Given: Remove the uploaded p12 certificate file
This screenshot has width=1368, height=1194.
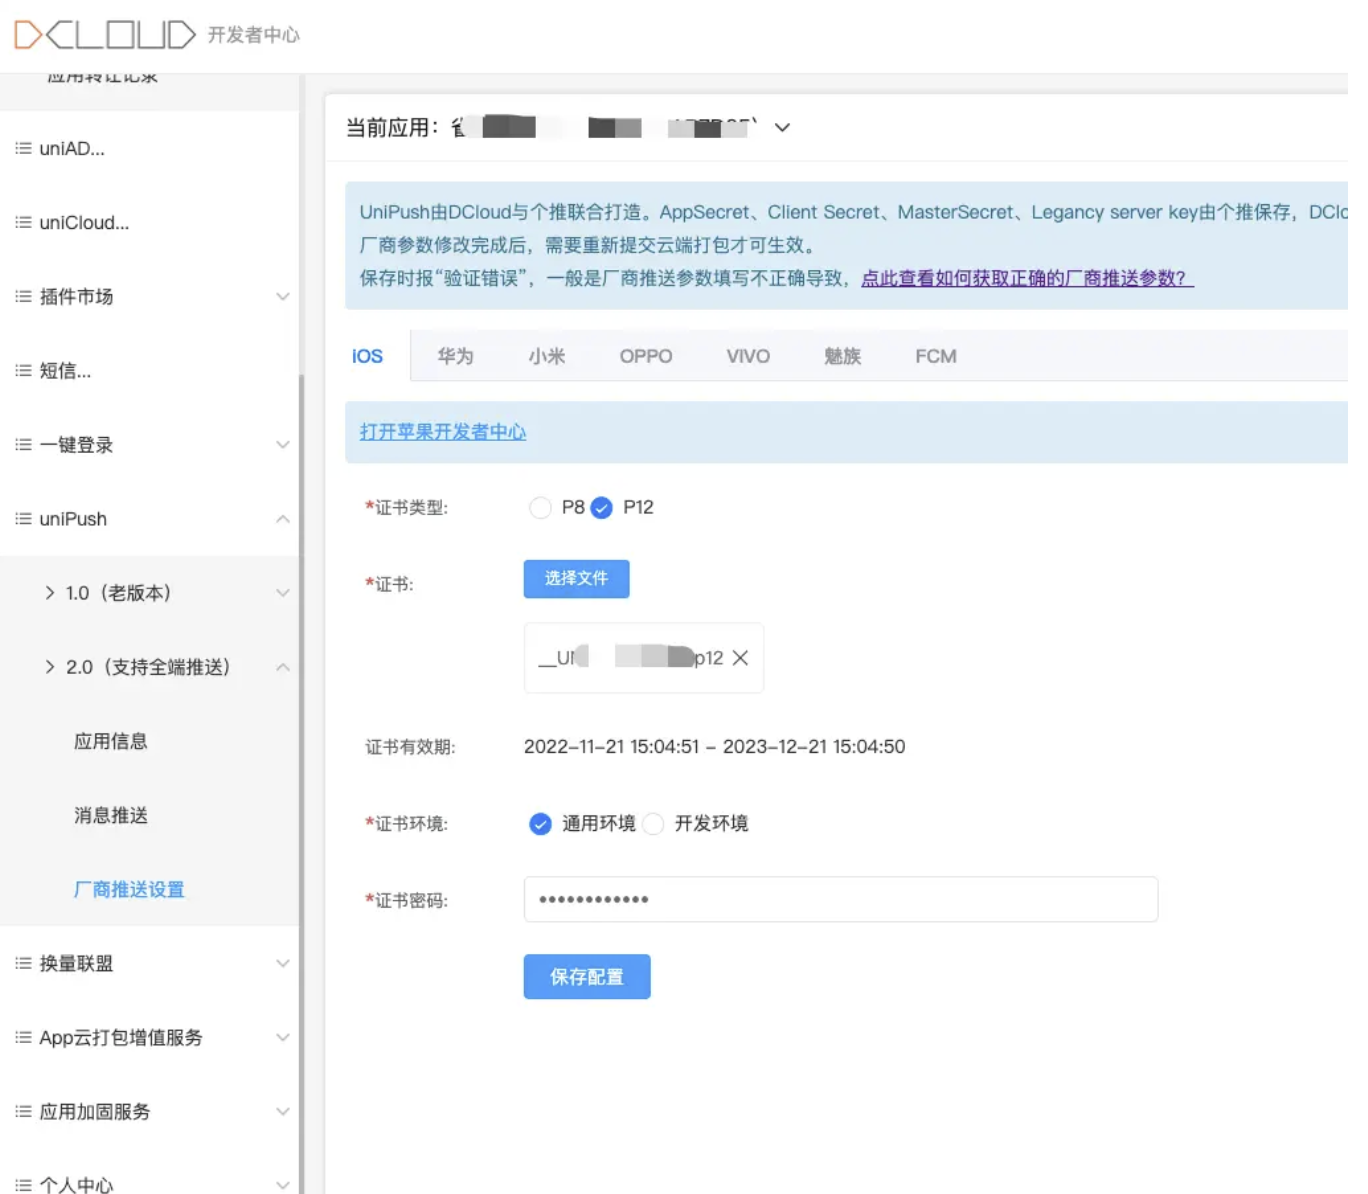Looking at the screenshot, I should (740, 658).
